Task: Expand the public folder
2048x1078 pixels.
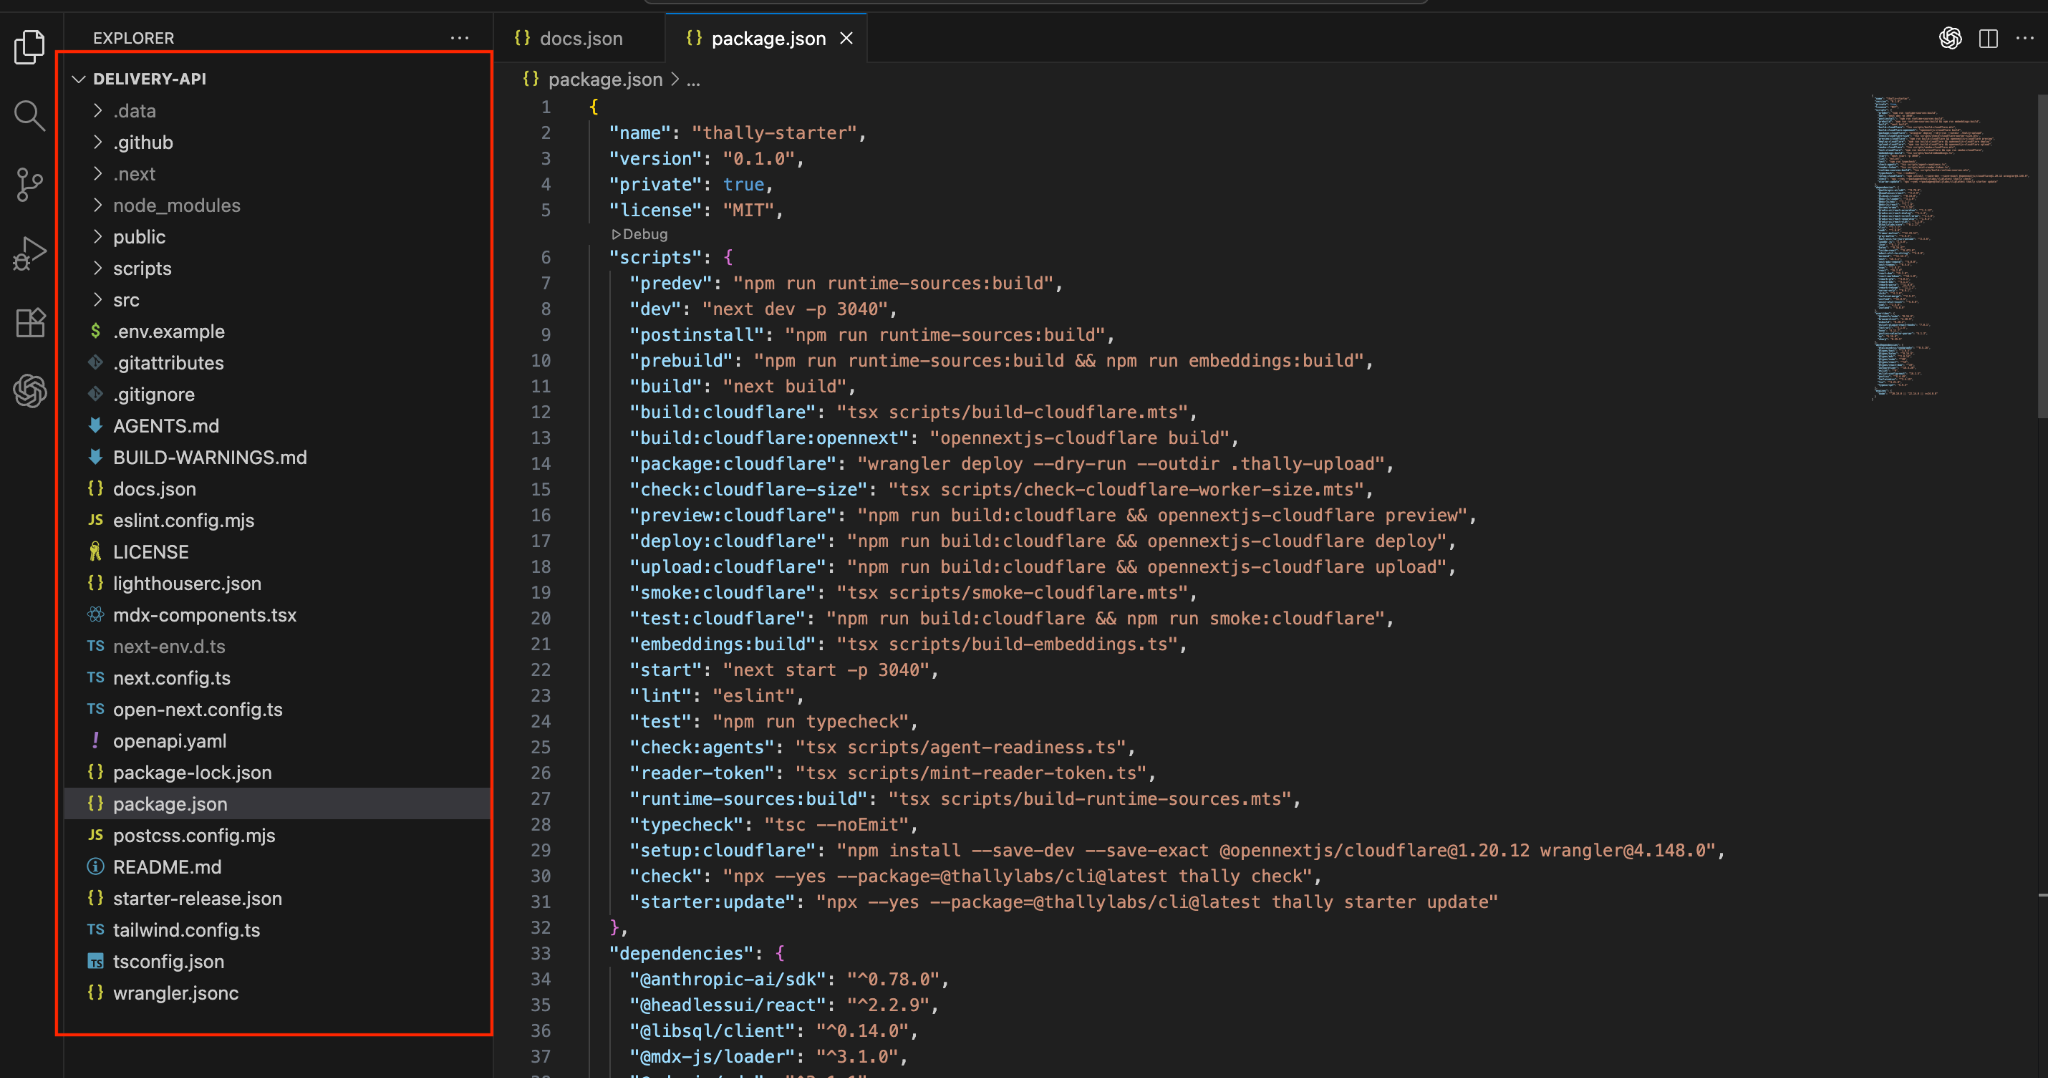Action: (x=97, y=237)
